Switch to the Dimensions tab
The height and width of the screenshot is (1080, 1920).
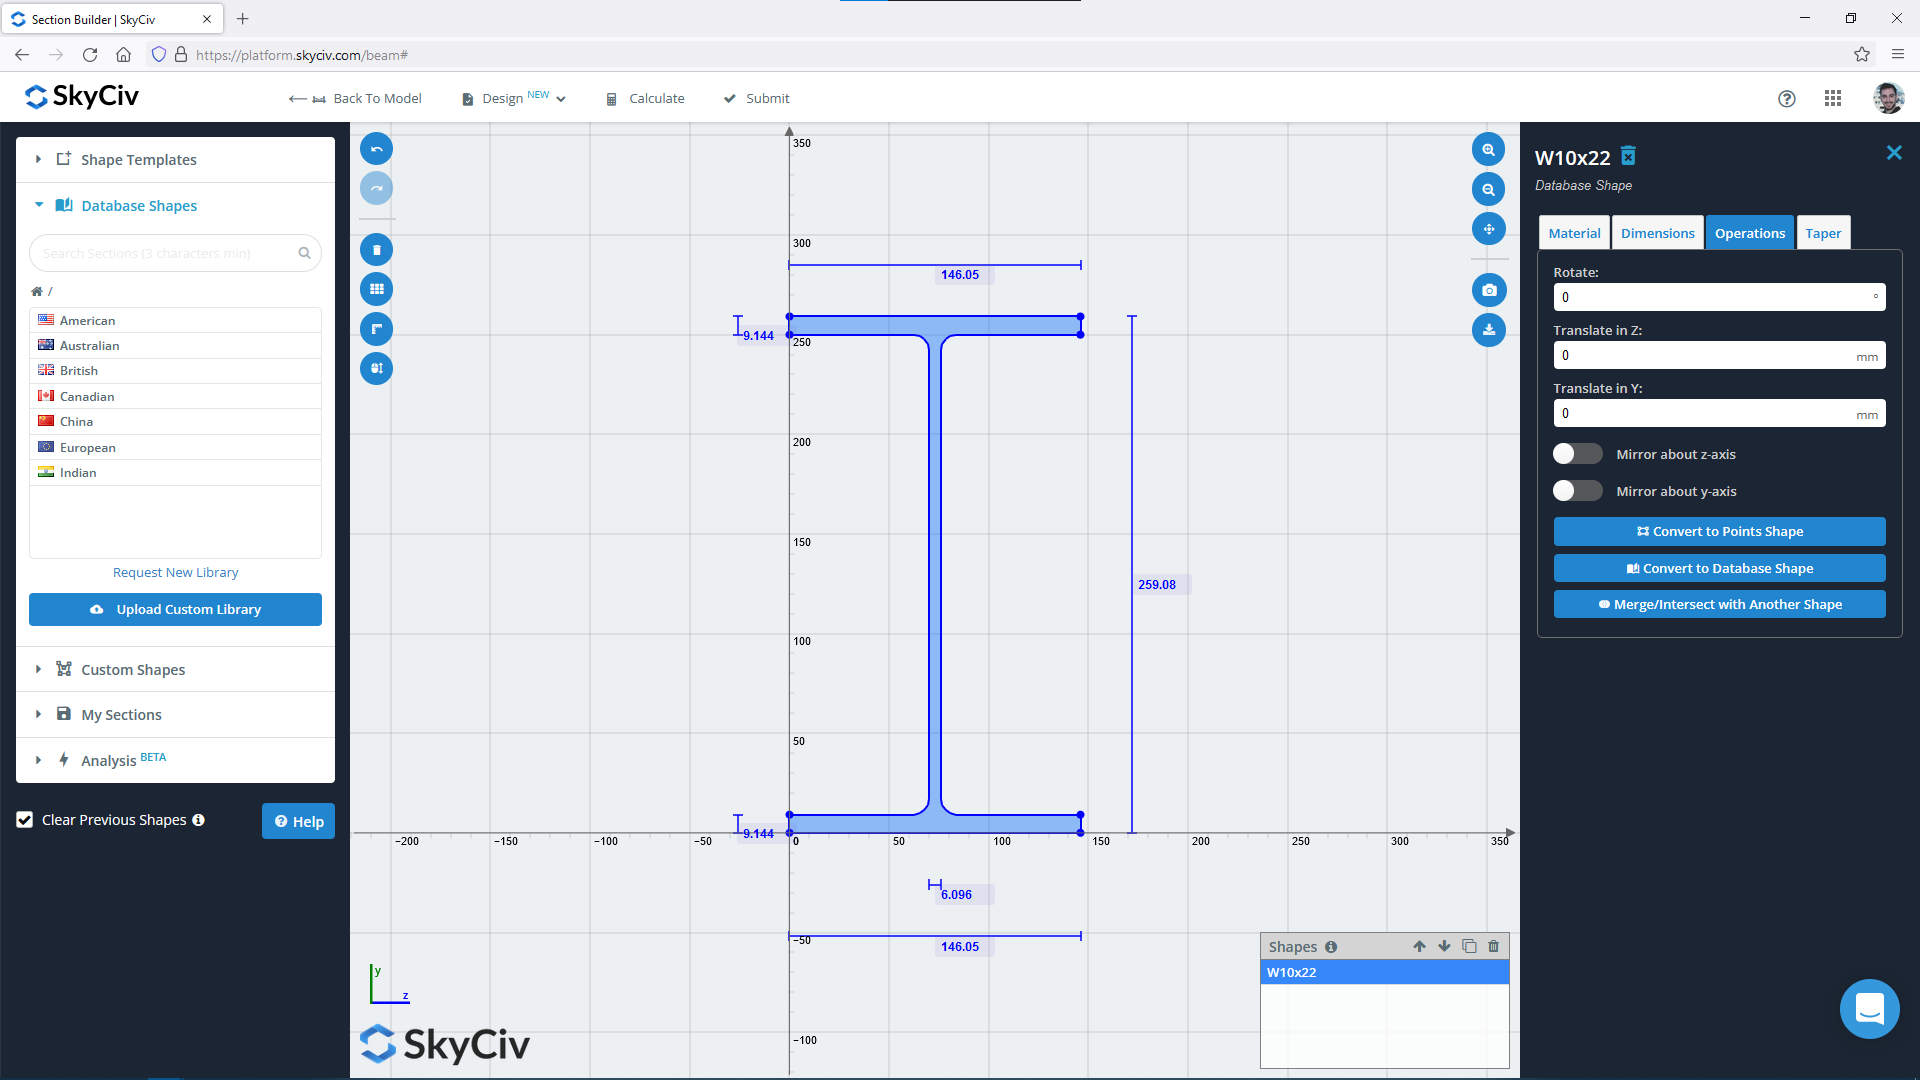(1658, 233)
